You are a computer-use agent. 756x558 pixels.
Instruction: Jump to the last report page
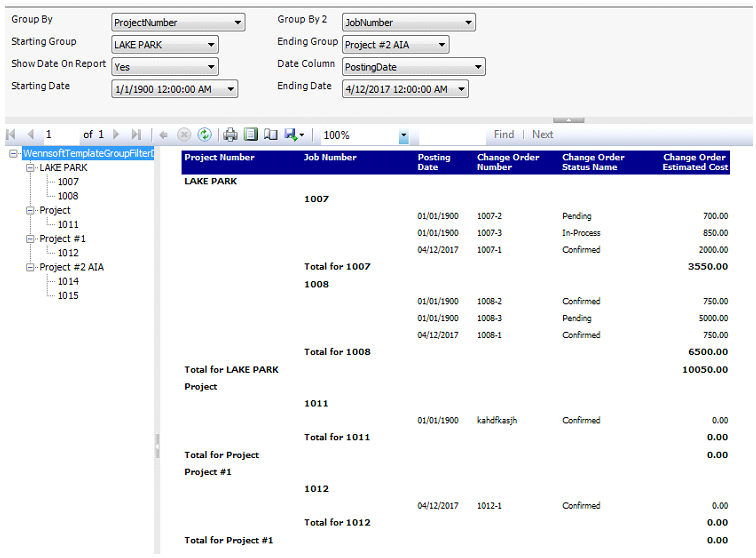[x=136, y=134]
